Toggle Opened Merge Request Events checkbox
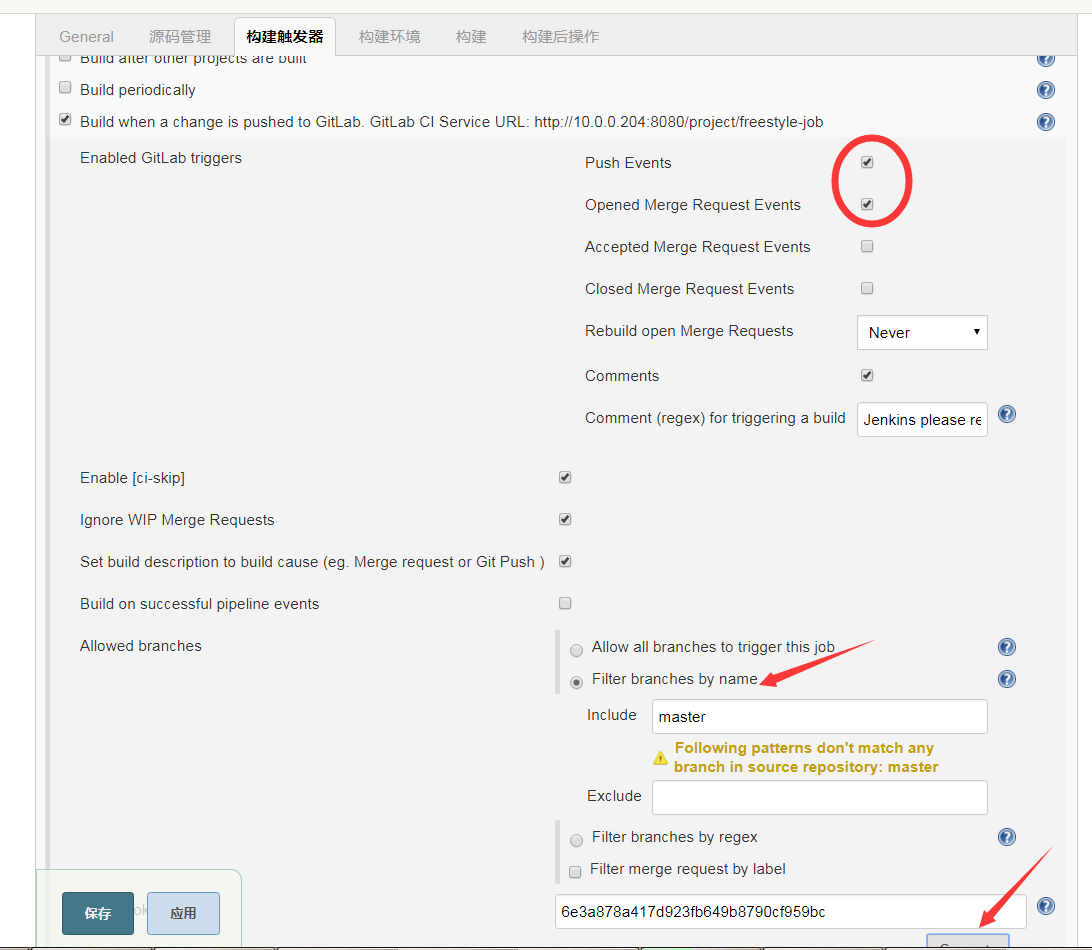This screenshot has width=1092, height=950. (x=867, y=204)
